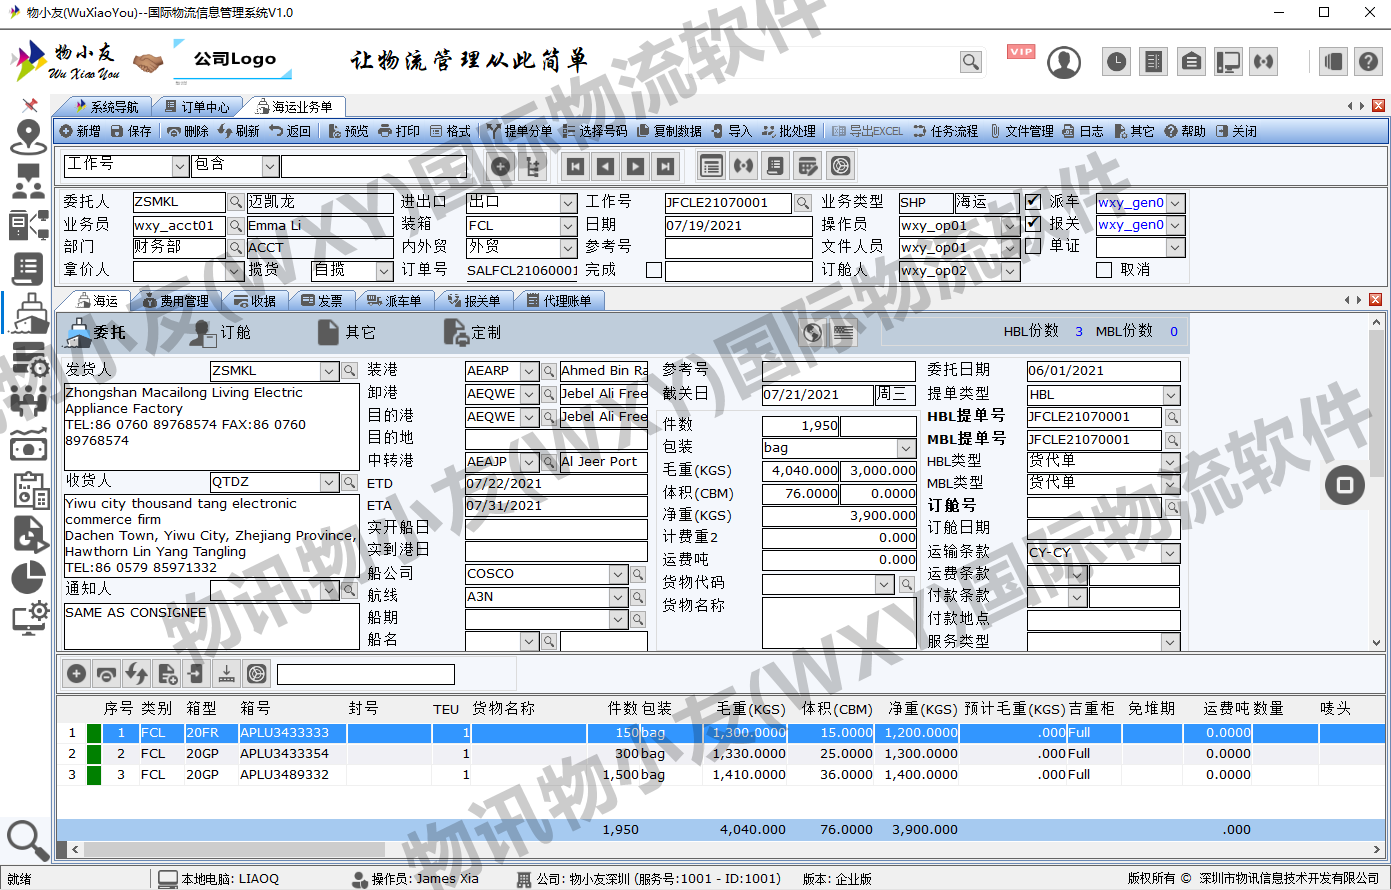Toggle the 派车 checkbox
1391x890 pixels.
1033,201
